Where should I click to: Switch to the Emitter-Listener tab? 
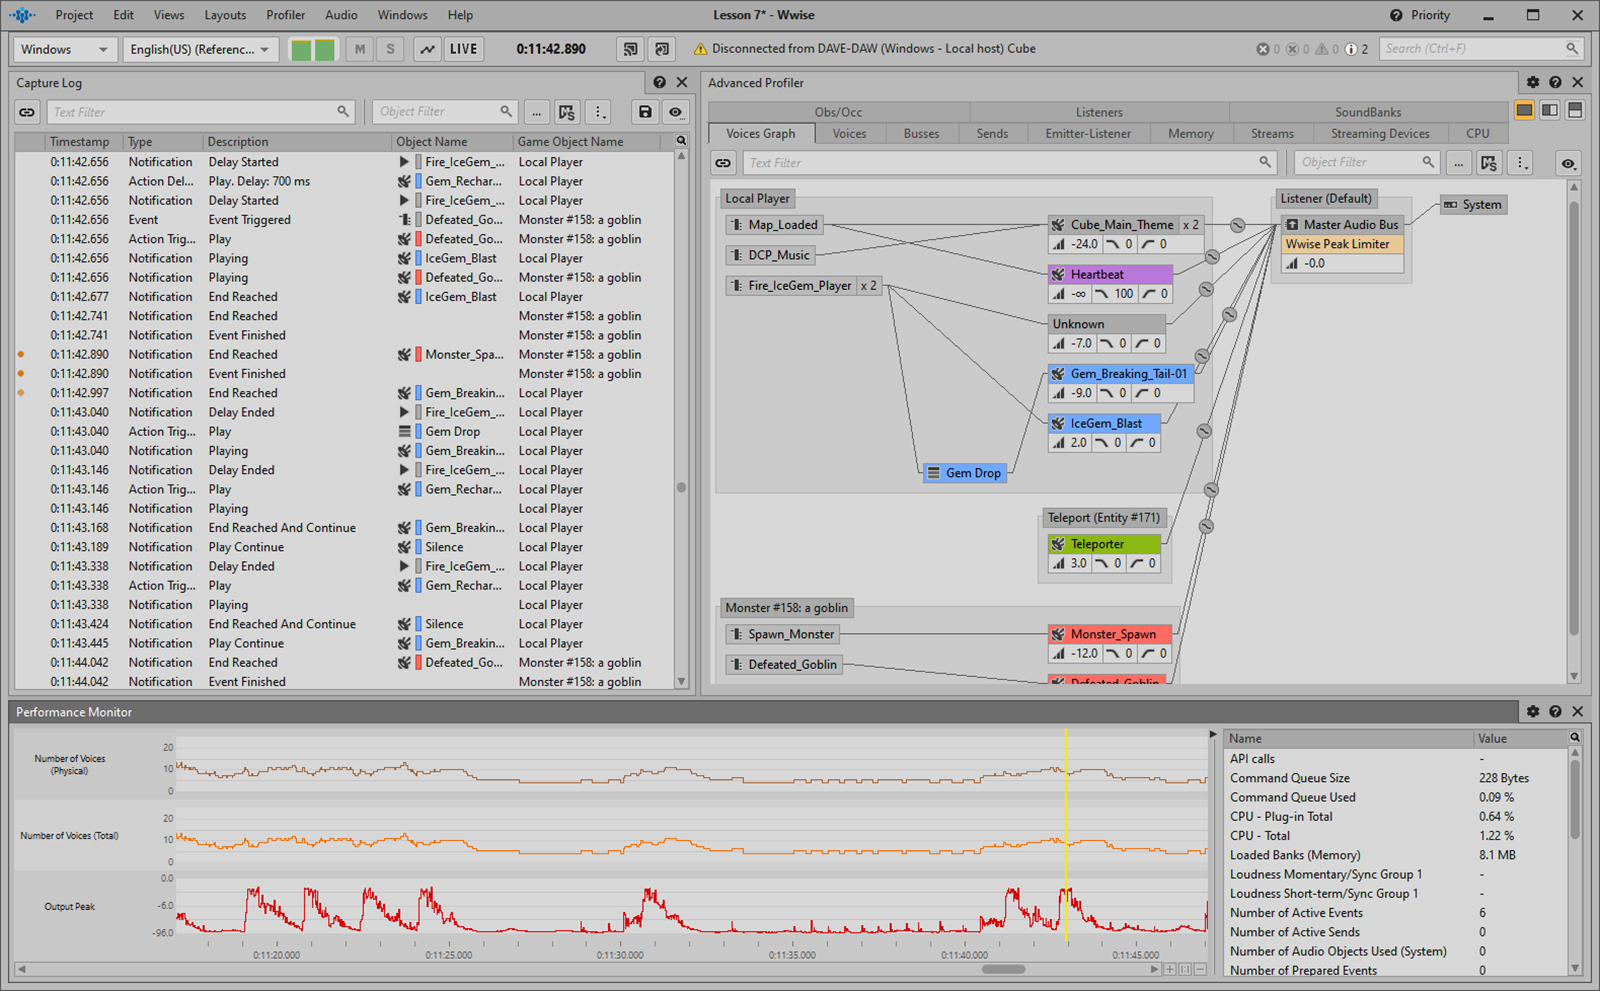[x=1088, y=134]
